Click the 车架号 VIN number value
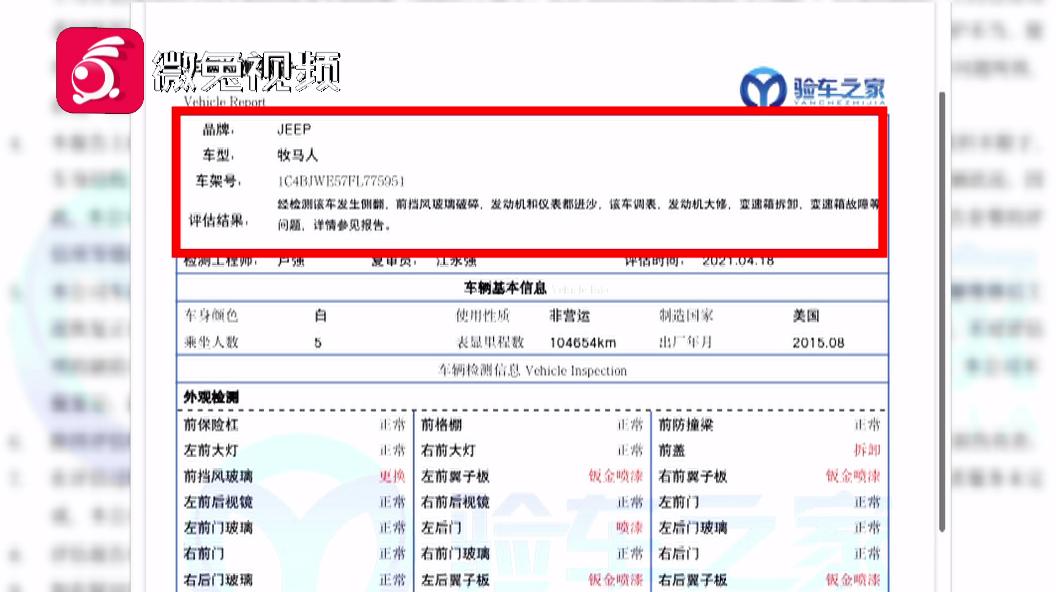1056x592 pixels. 341,181
